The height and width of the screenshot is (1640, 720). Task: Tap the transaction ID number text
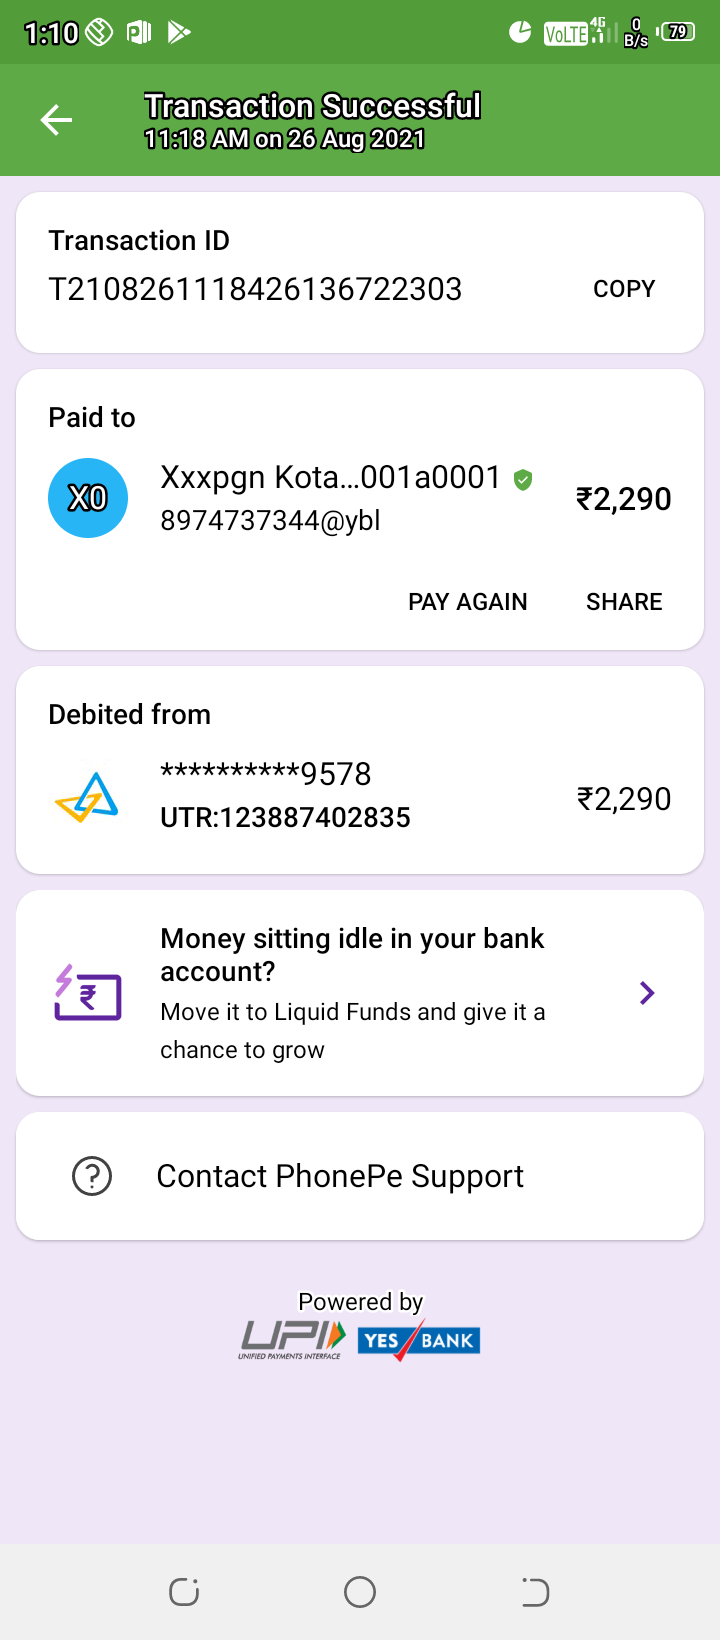pyautogui.click(x=255, y=289)
